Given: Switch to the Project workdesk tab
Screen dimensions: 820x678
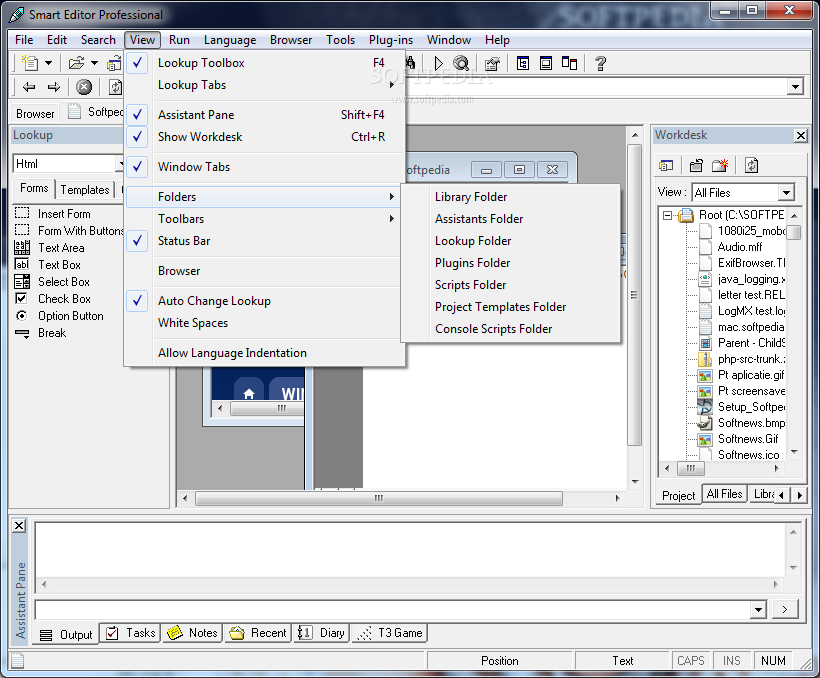Looking at the screenshot, I should point(678,495).
